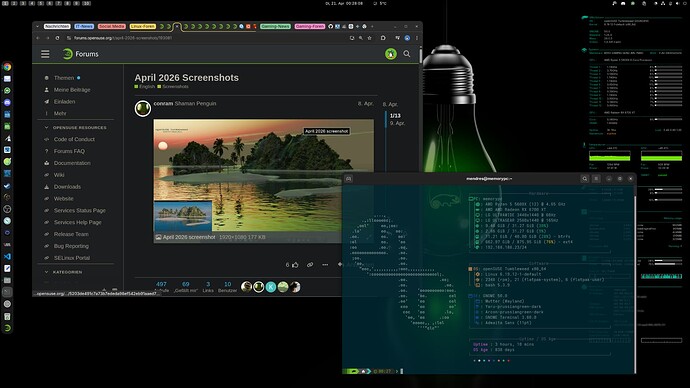This screenshot has width=690, height=388.
Task: Click the topic timeline 1/13 scroller
Action: click(x=395, y=116)
